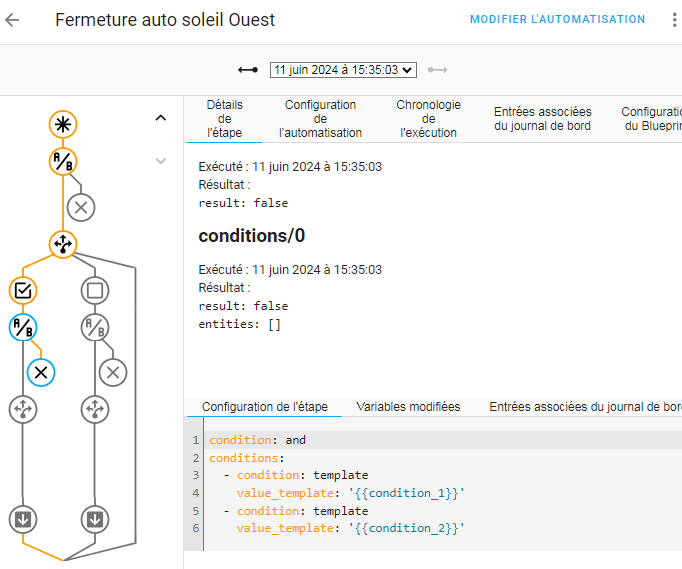Go back with the top-left arrow

(13, 20)
